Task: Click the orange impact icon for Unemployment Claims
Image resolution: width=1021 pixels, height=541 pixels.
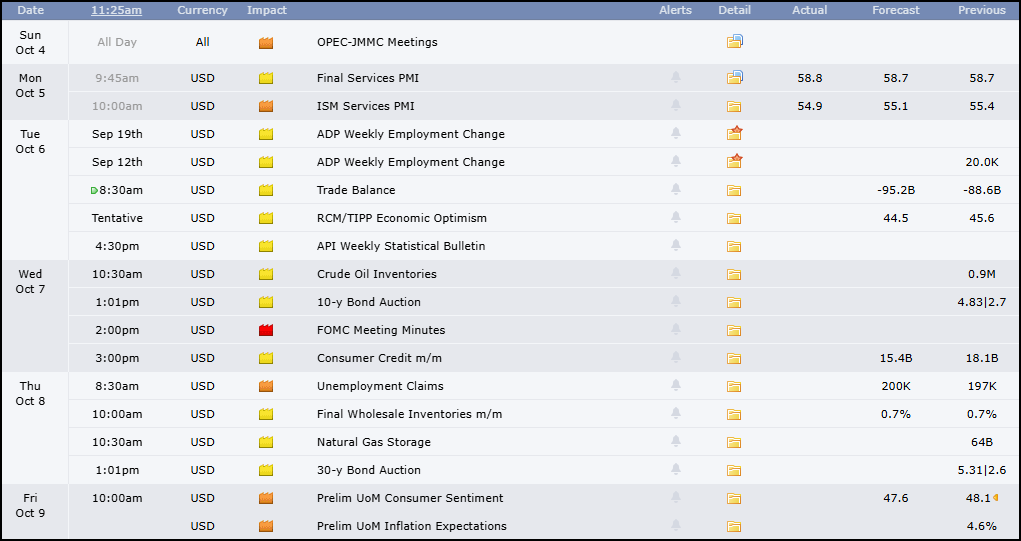Action: (x=266, y=386)
